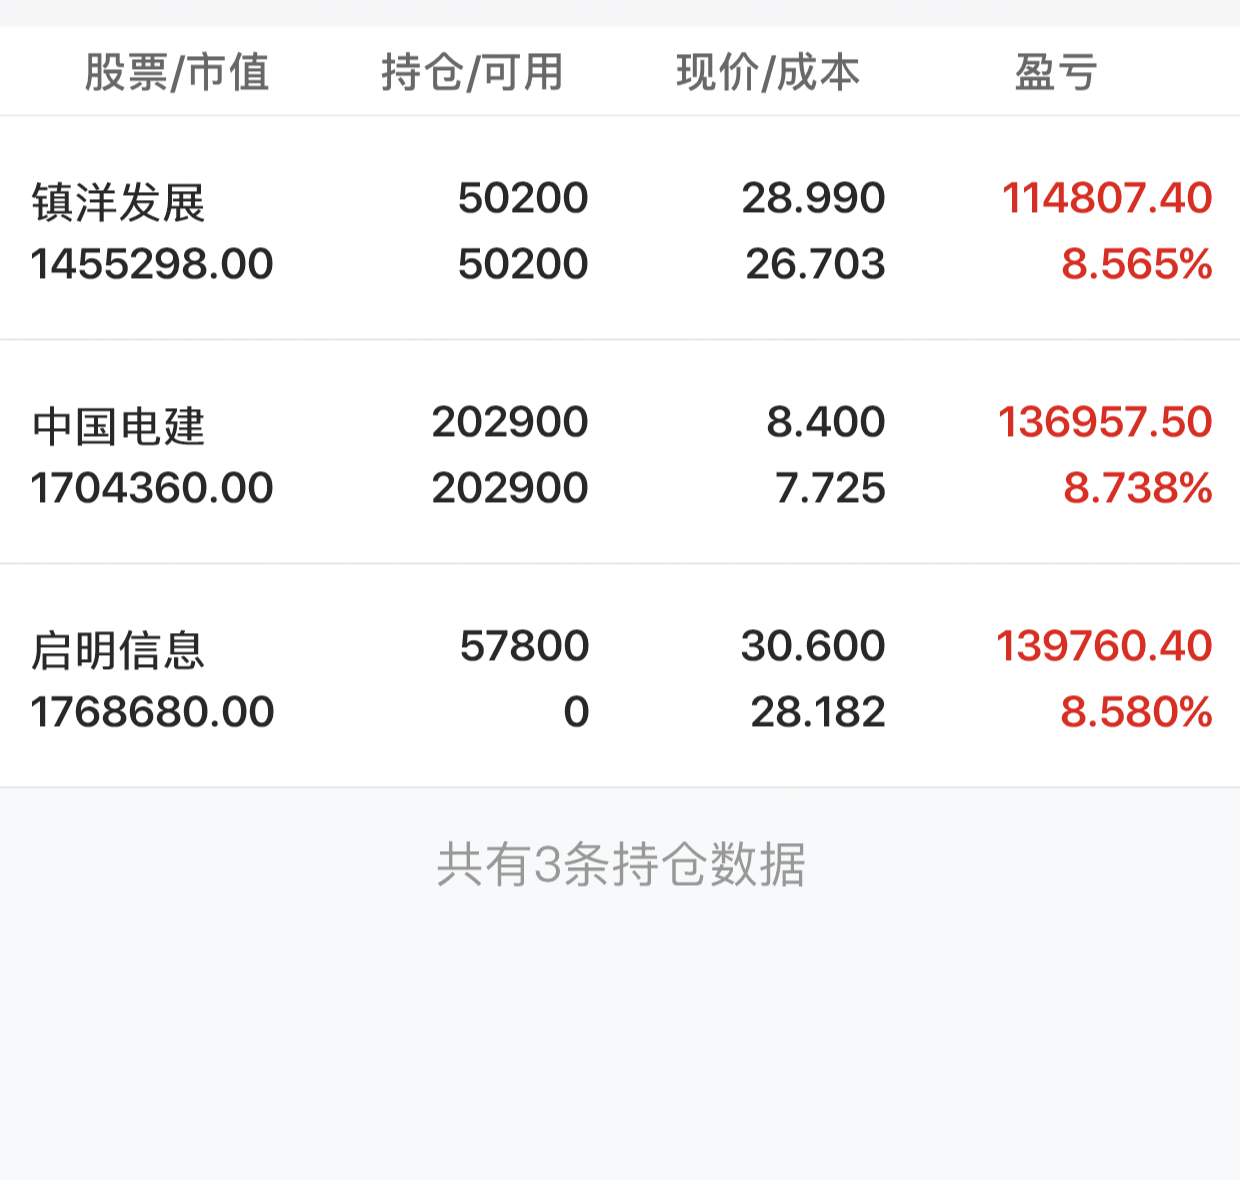Sort by 盈亏 column header
Image resolution: width=1240 pixels, height=1180 pixels.
(x=1056, y=73)
